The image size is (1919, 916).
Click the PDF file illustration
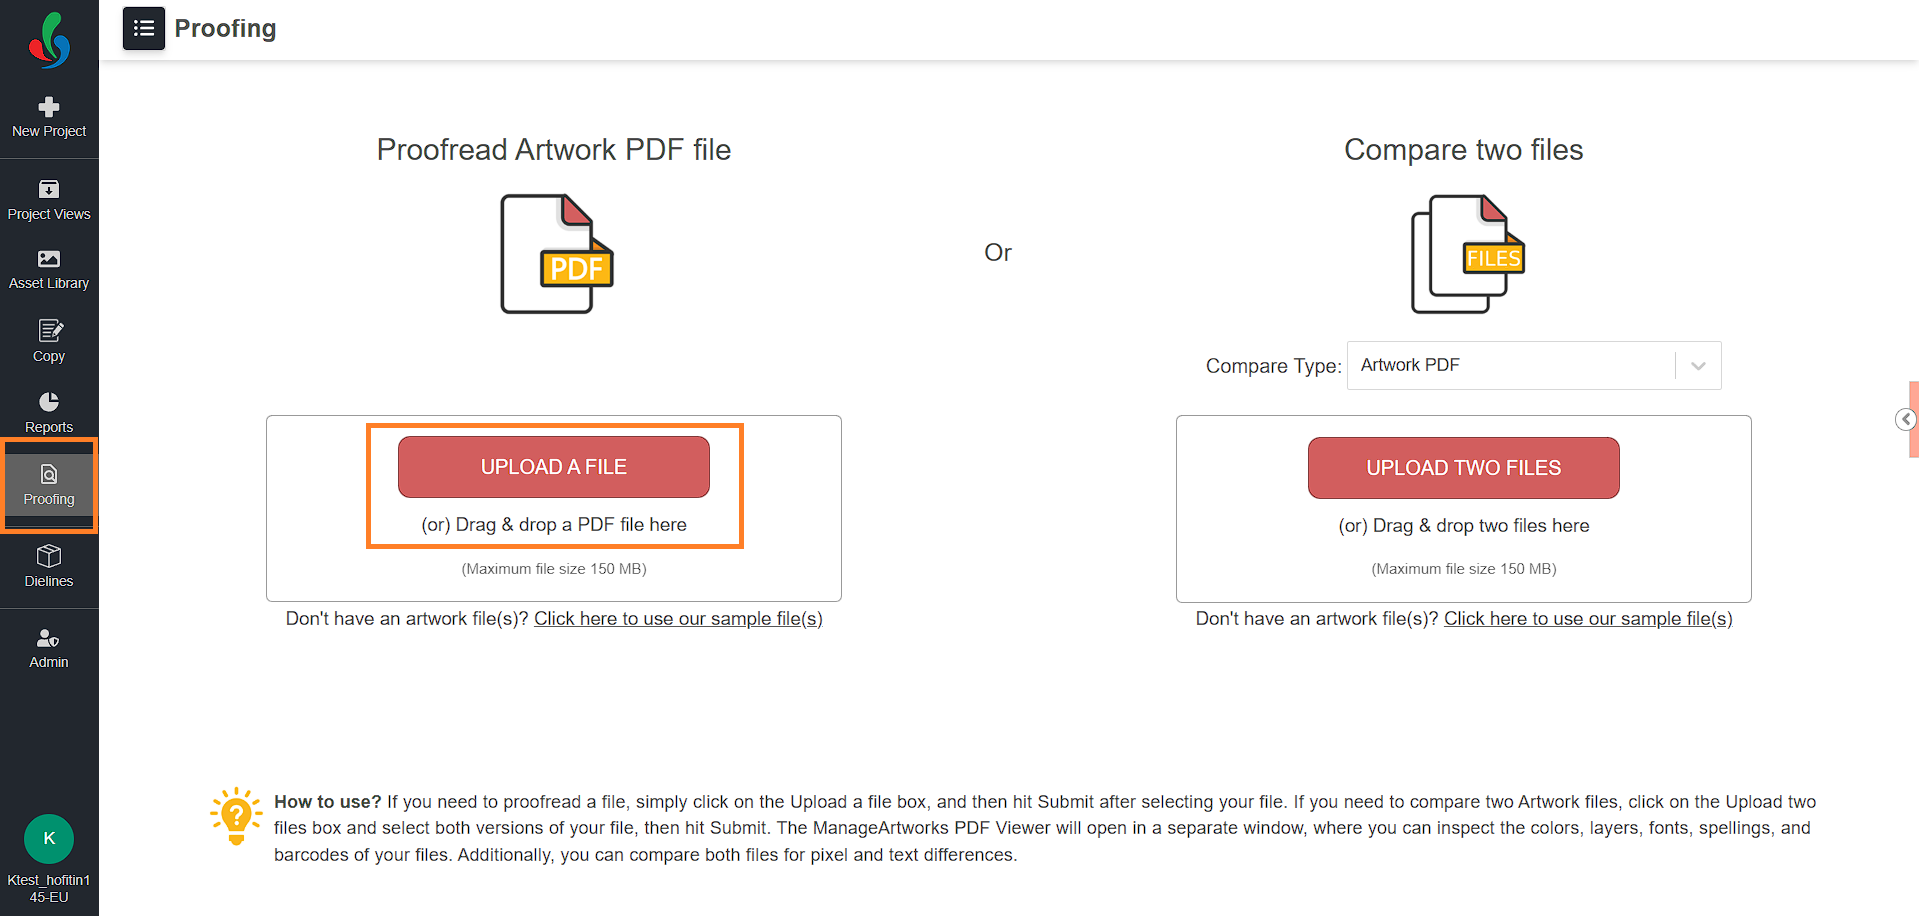tap(557, 254)
